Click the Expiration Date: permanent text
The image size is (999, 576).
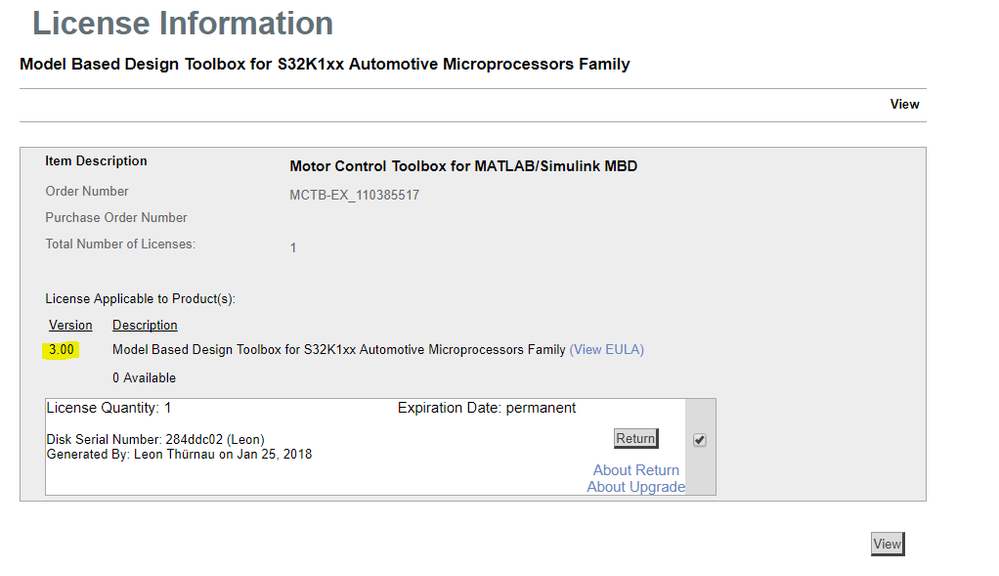tap(486, 408)
